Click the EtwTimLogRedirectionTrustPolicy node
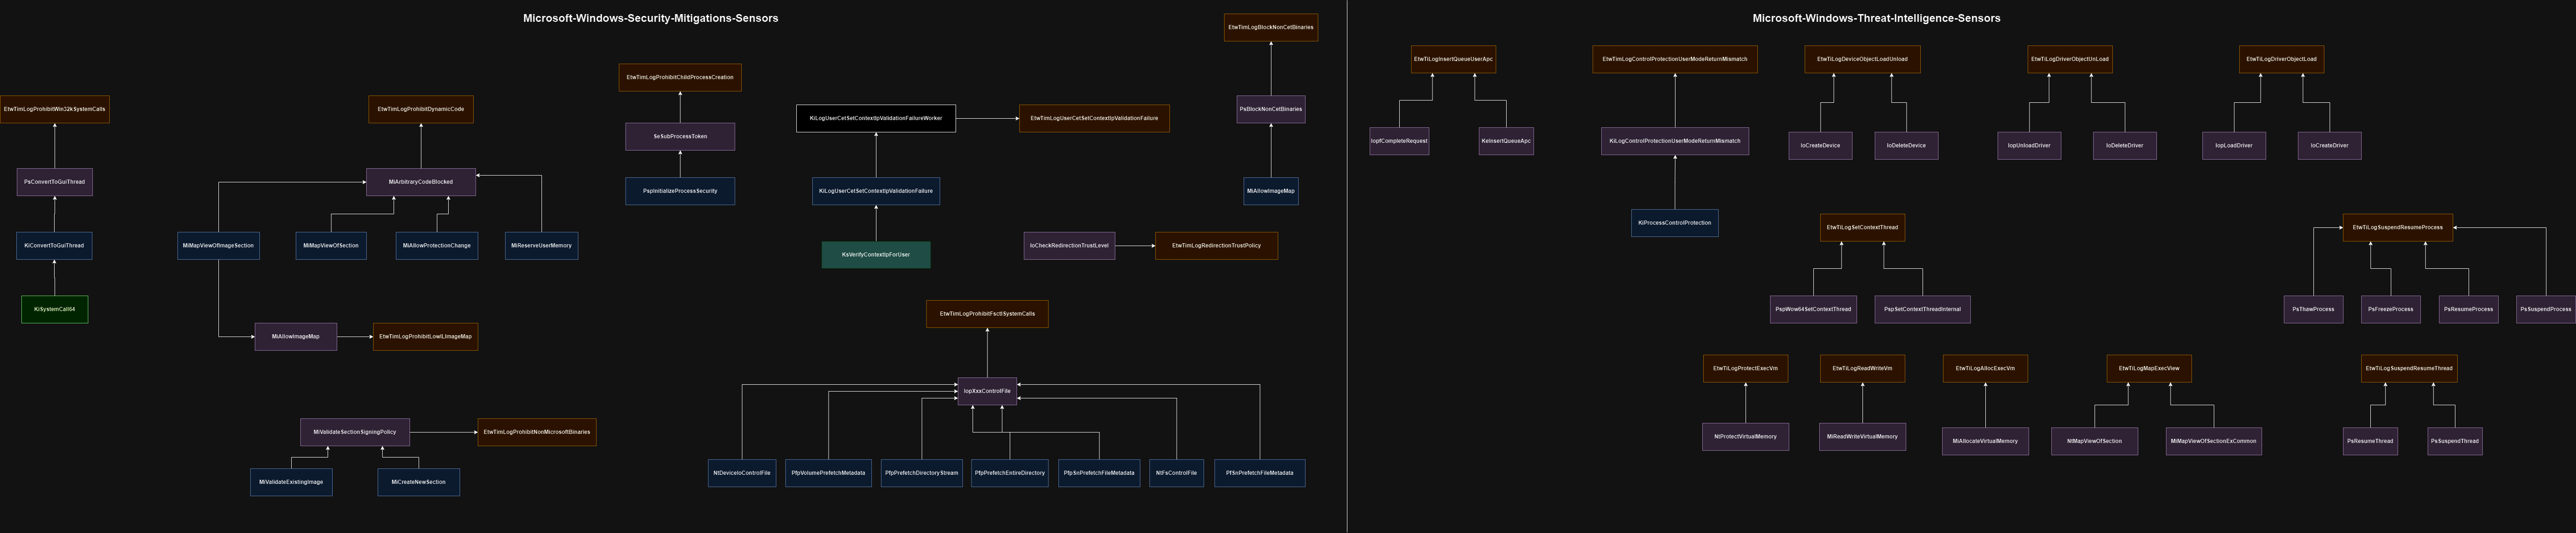 click(1216, 246)
